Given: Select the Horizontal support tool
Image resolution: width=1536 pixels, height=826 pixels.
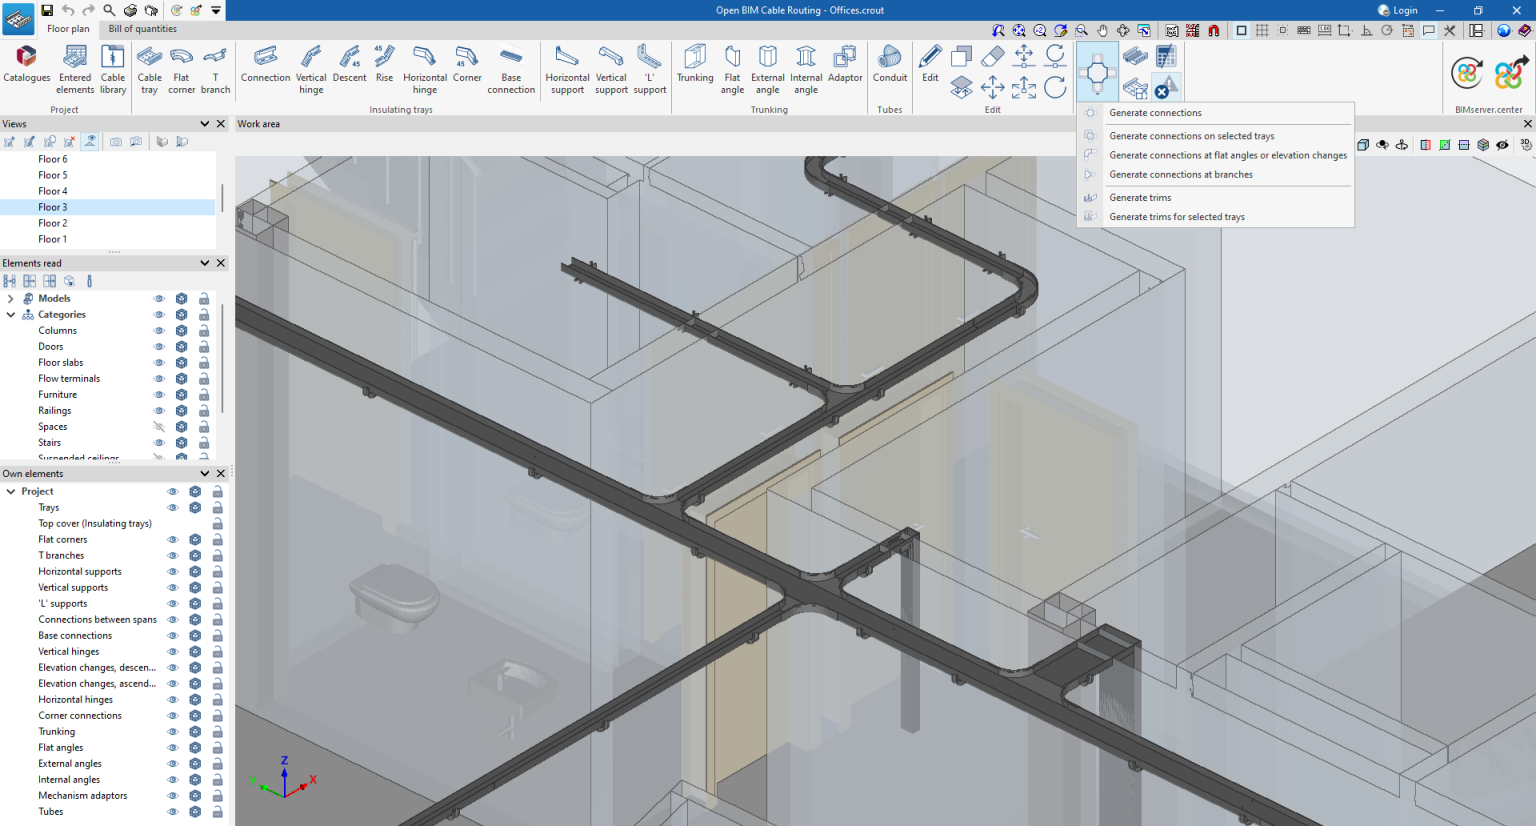Looking at the screenshot, I should tap(566, 67).
